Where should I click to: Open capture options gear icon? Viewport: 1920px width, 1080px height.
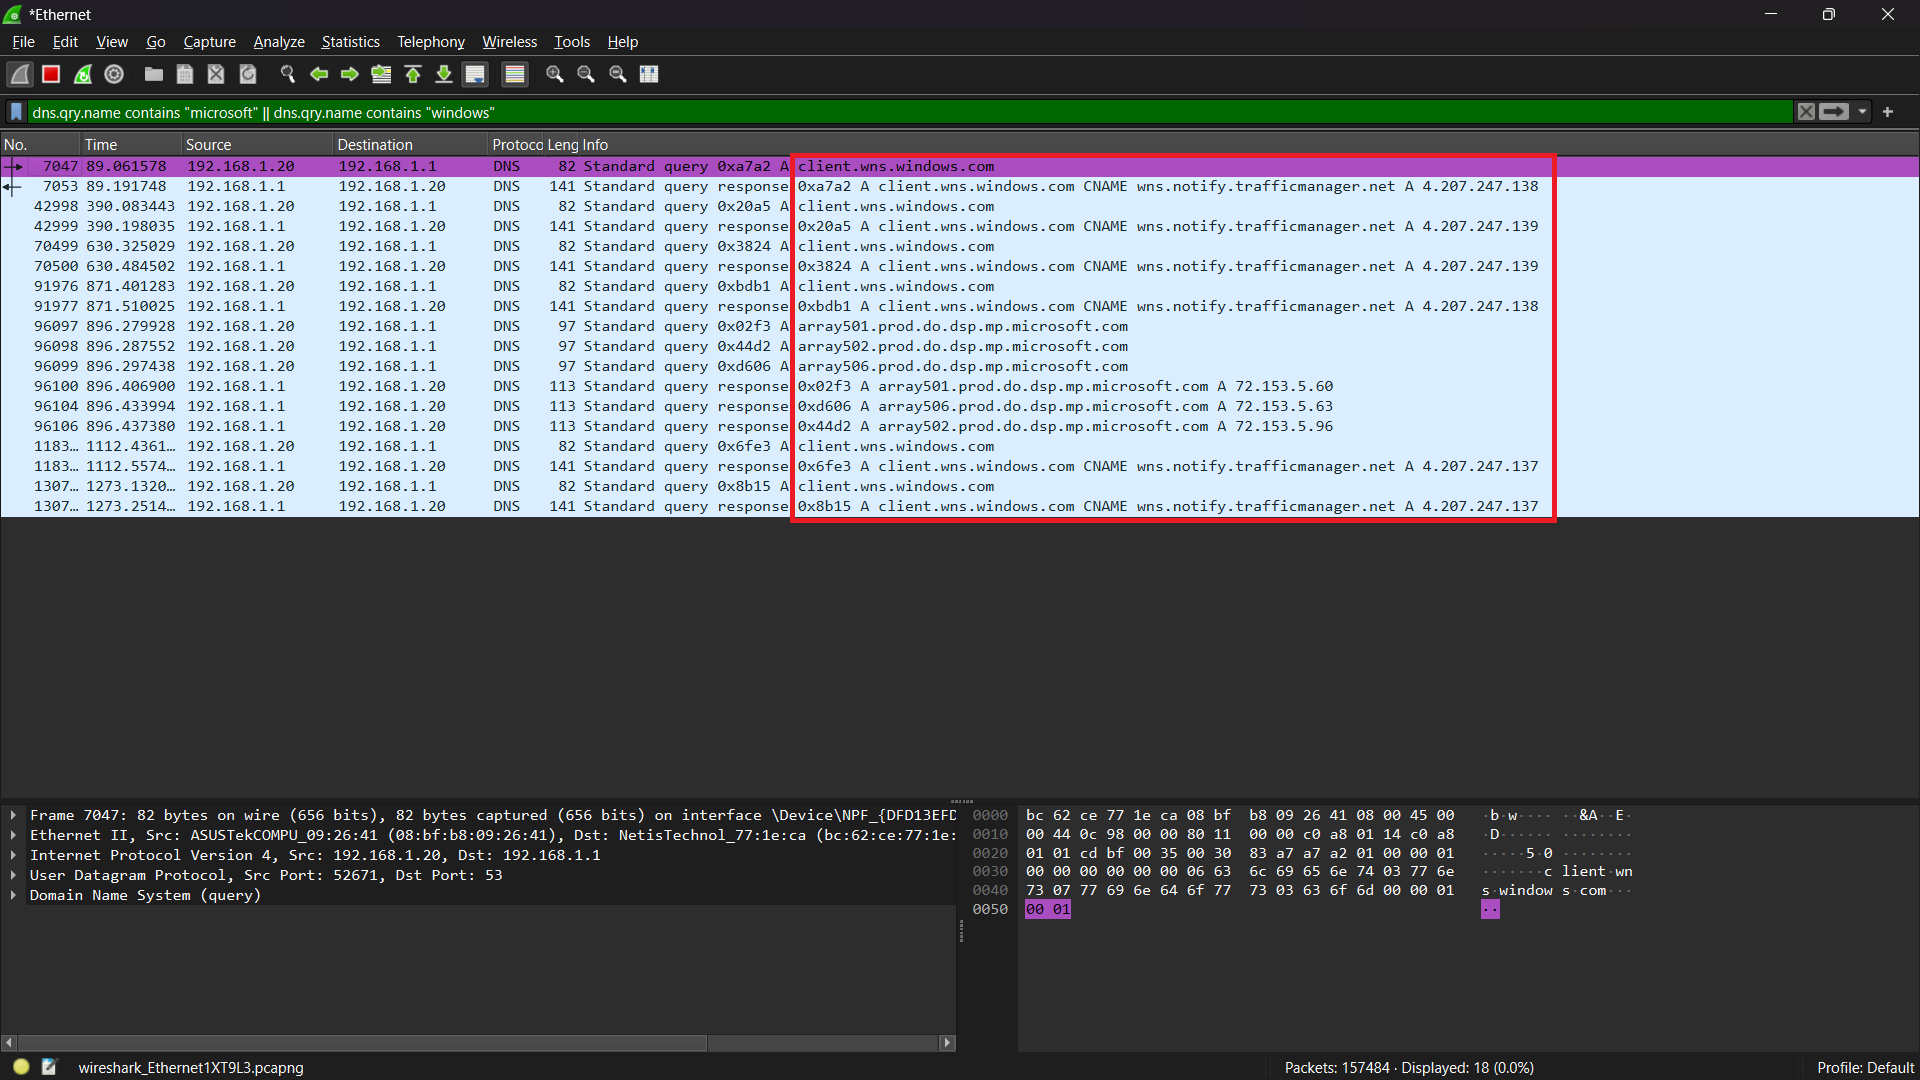114,74
